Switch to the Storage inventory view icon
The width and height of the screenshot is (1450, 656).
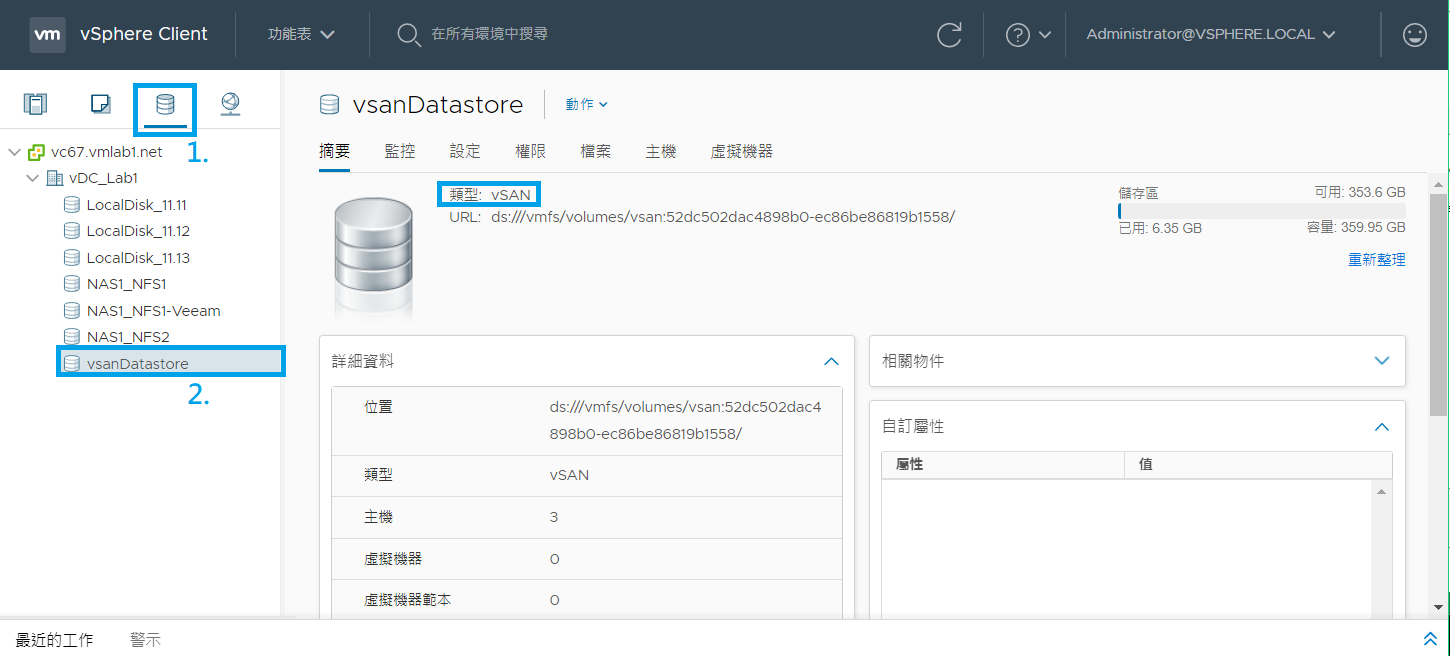pos(164,103)
